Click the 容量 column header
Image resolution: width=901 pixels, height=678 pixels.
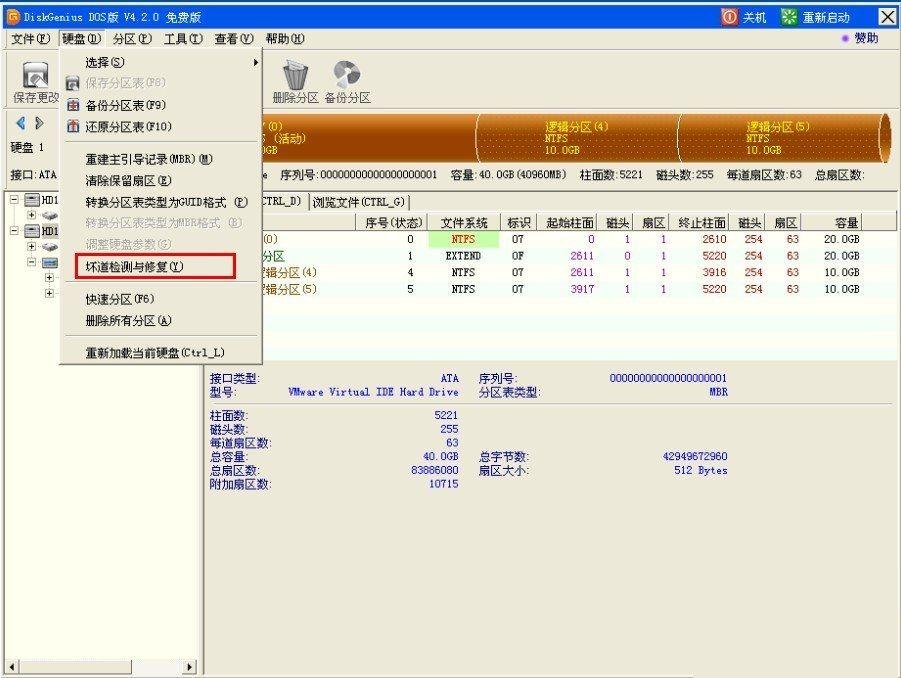click(x=833, y=222)
